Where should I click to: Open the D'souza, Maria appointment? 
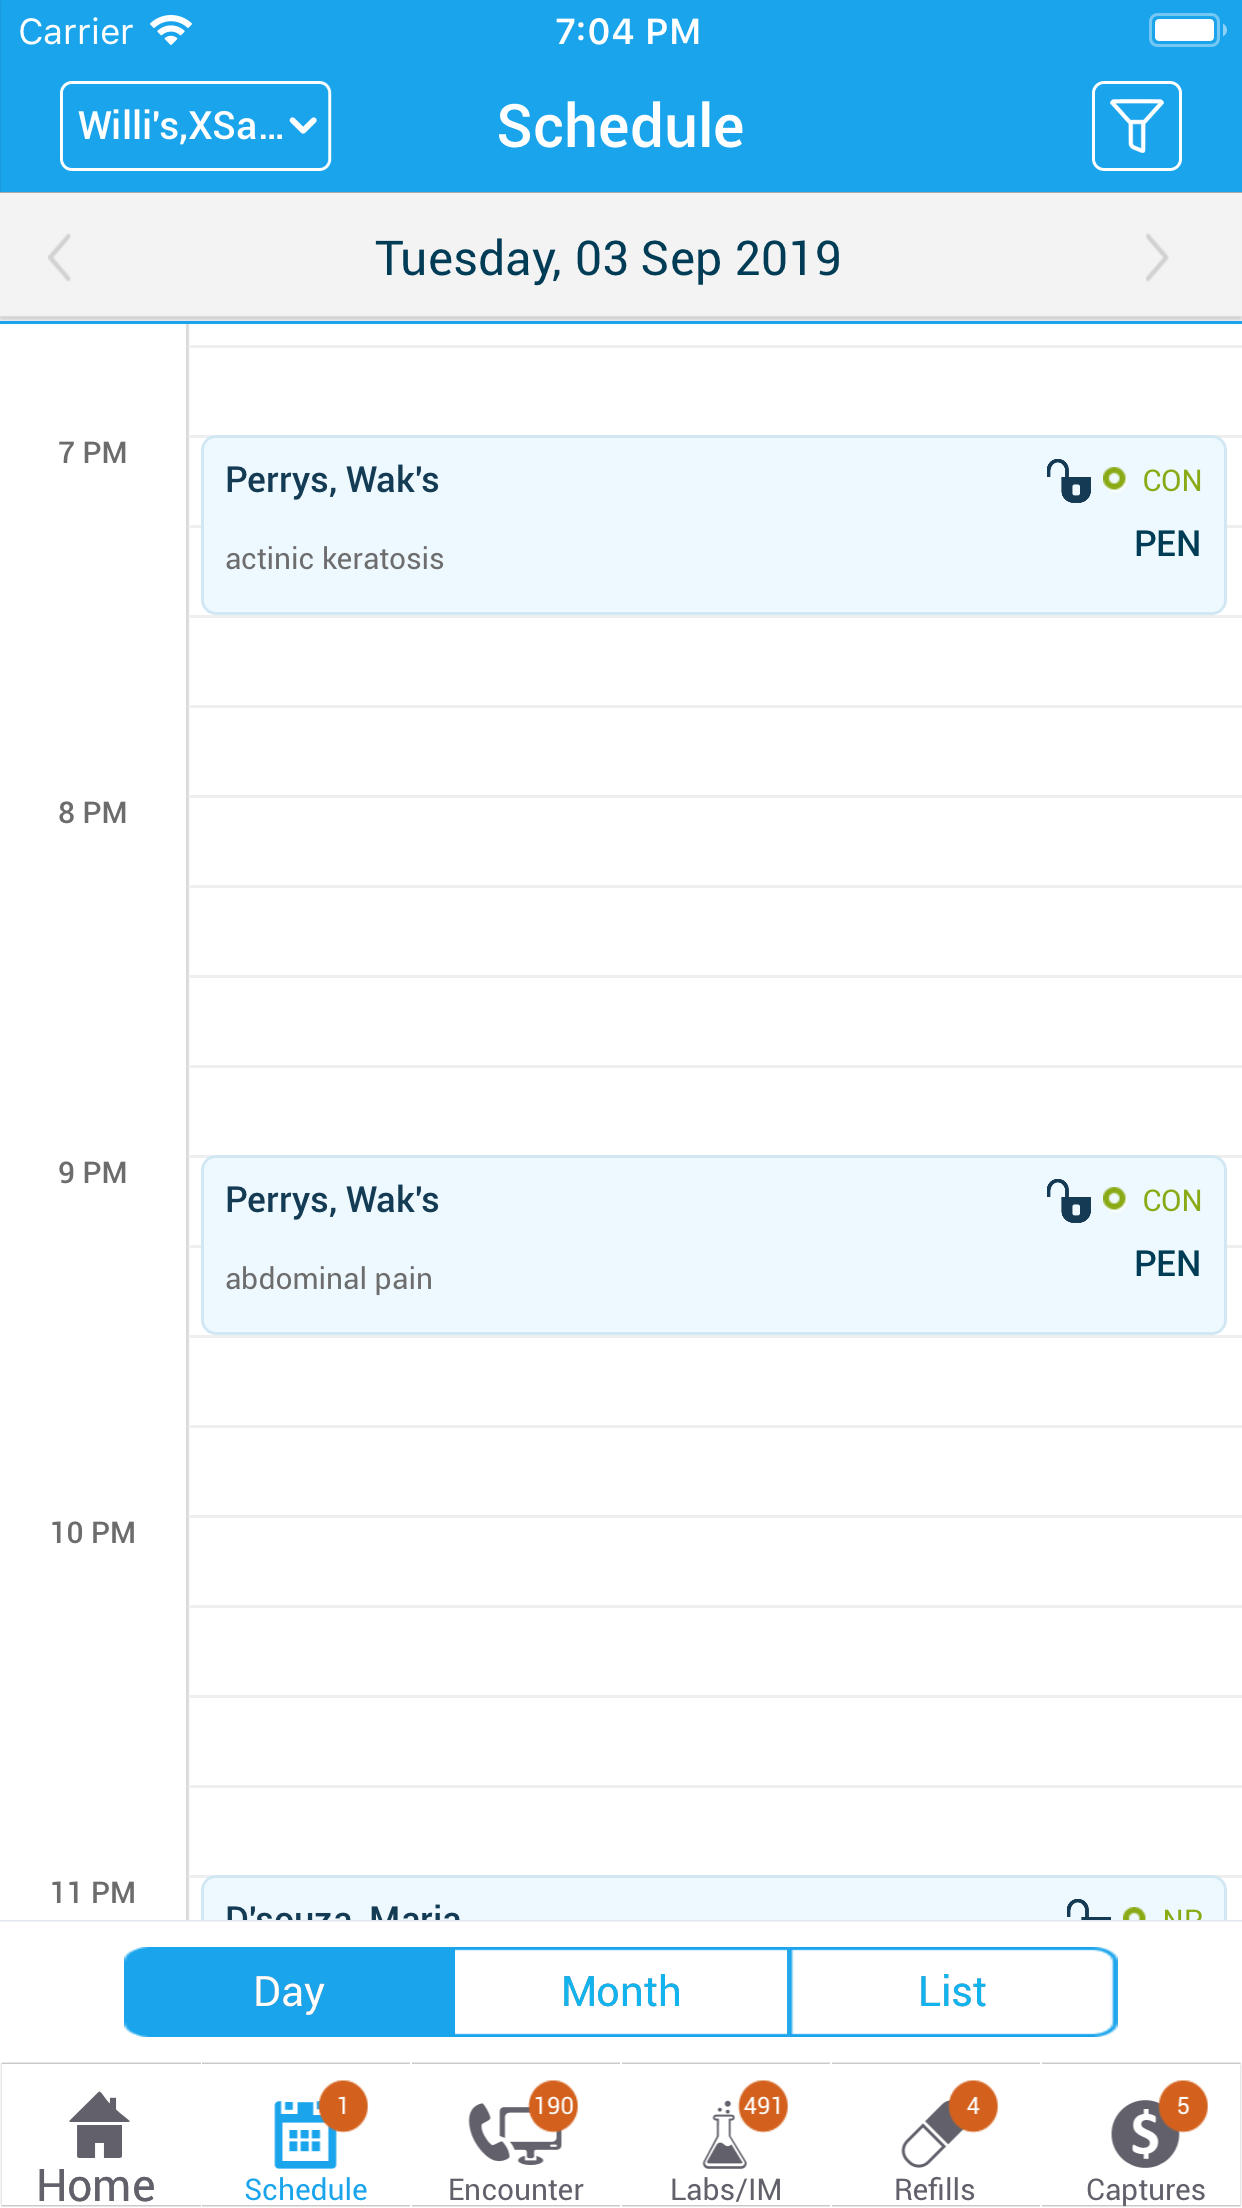(x=714, y=1898)
